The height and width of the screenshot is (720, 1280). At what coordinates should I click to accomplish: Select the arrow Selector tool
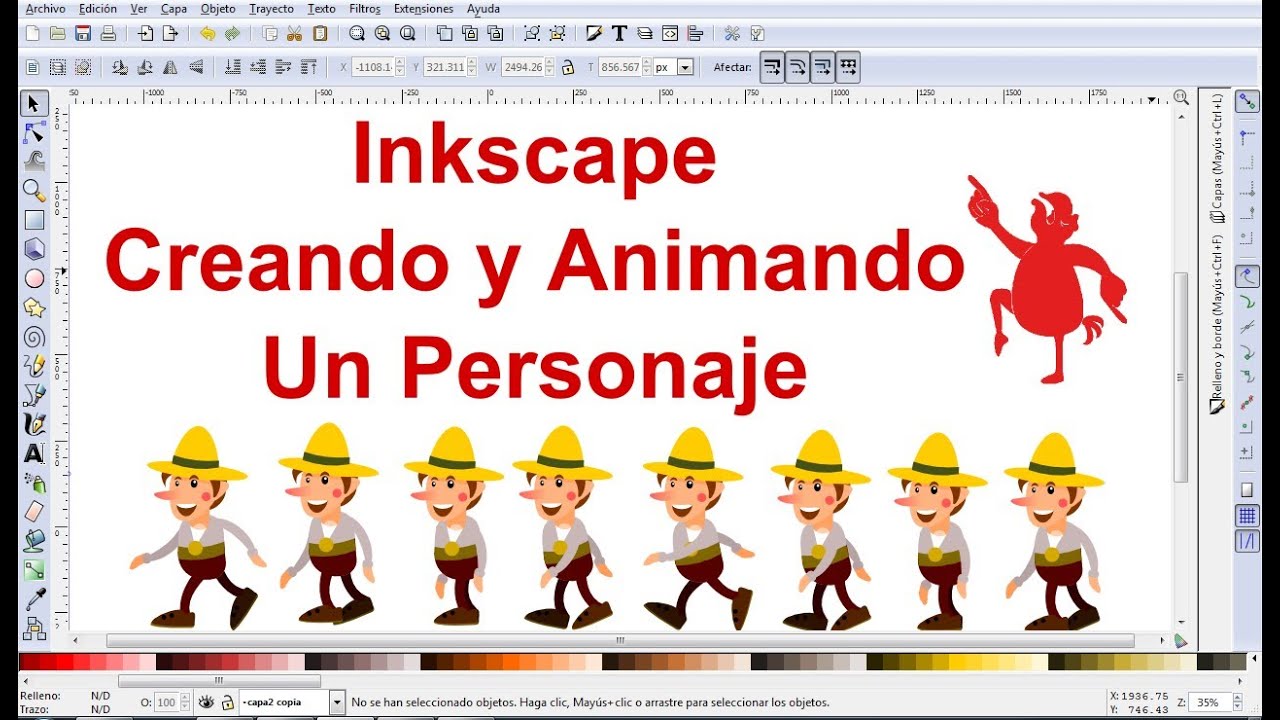(34, 104)
